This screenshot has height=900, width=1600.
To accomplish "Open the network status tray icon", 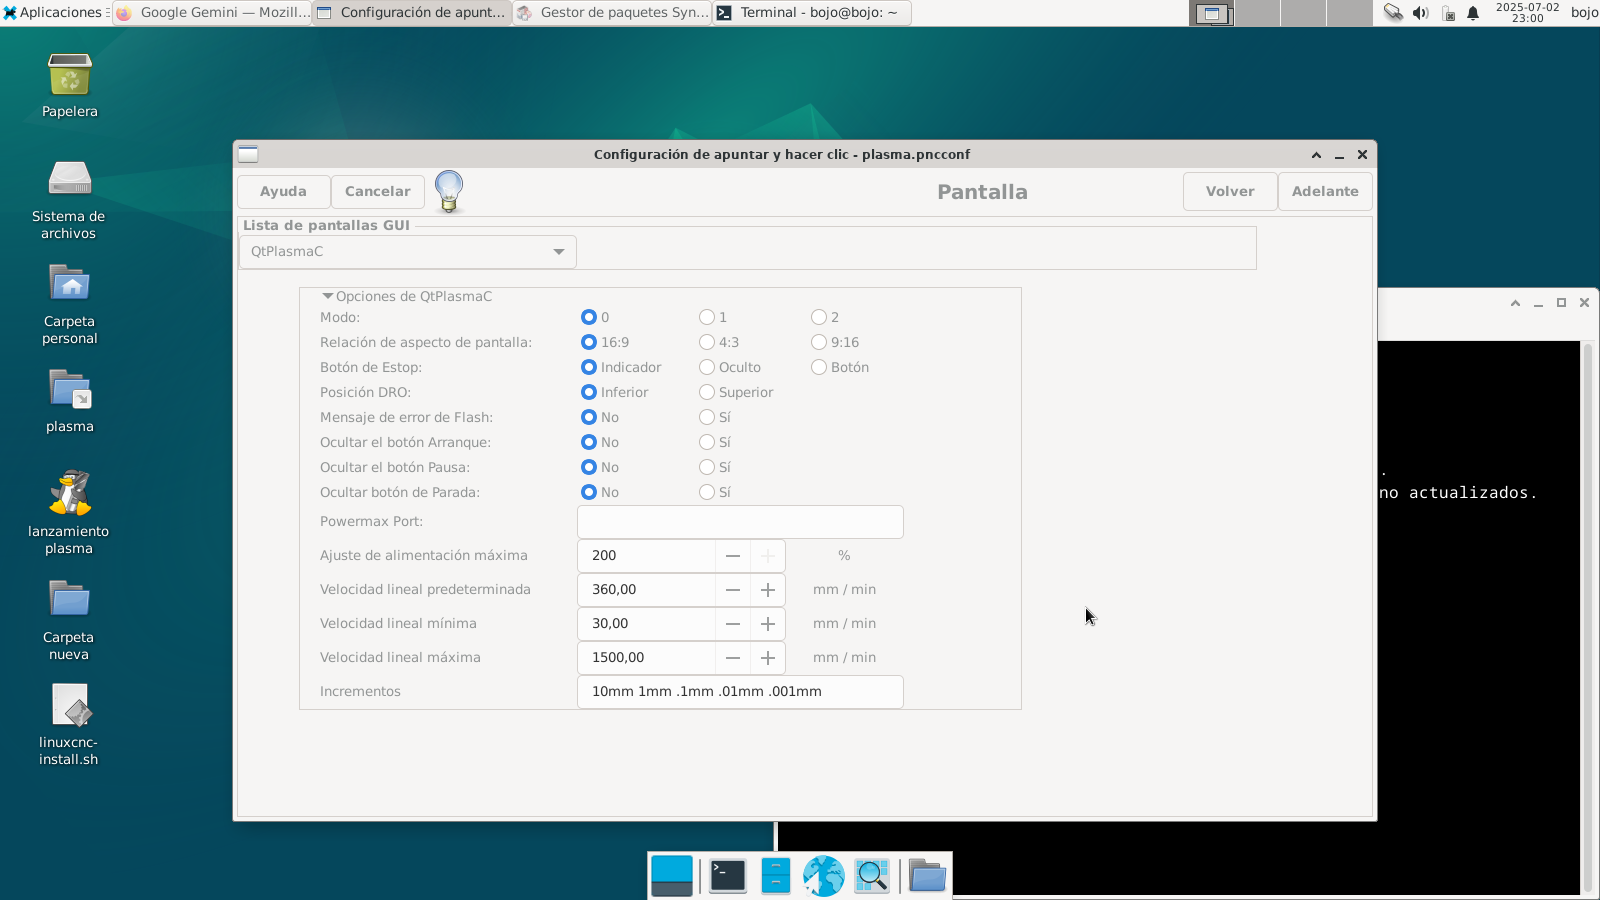I will (1393, 13).
